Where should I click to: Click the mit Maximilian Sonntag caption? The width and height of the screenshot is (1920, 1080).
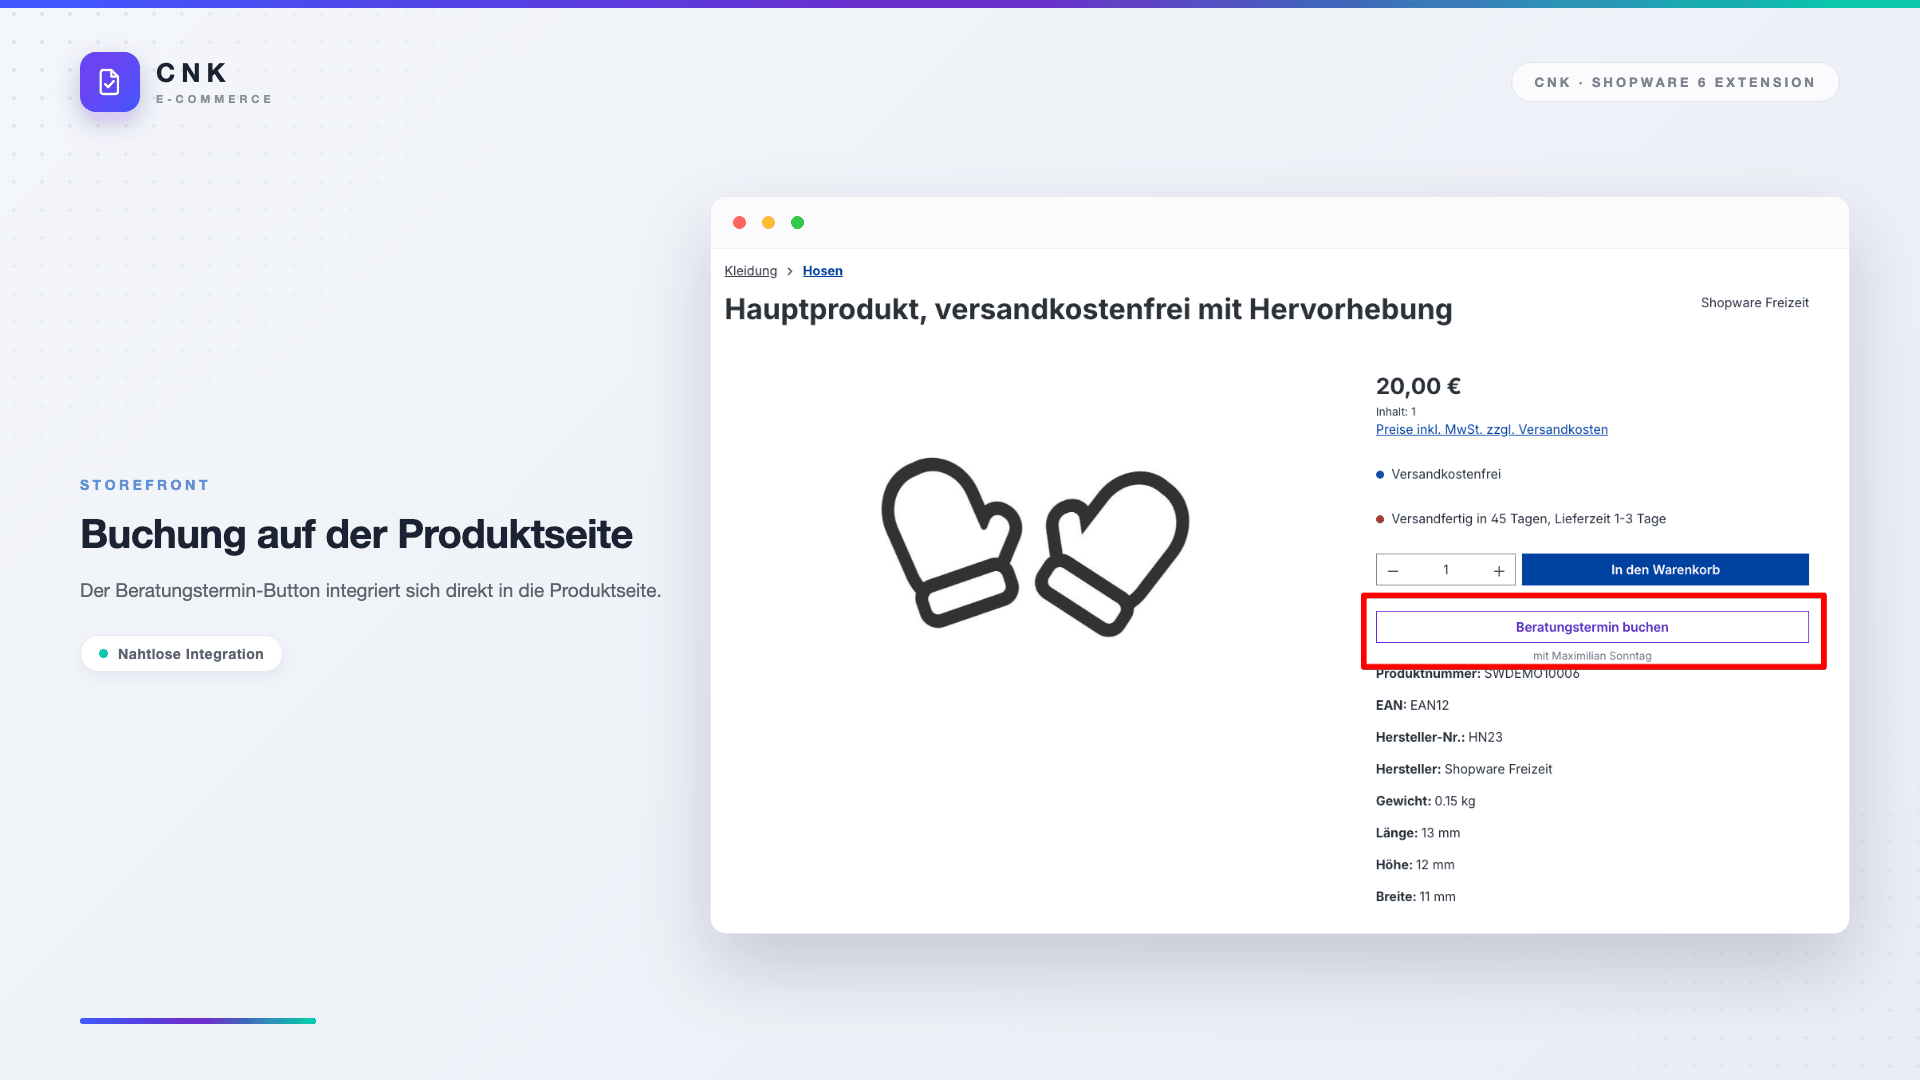coord(1592,656)
